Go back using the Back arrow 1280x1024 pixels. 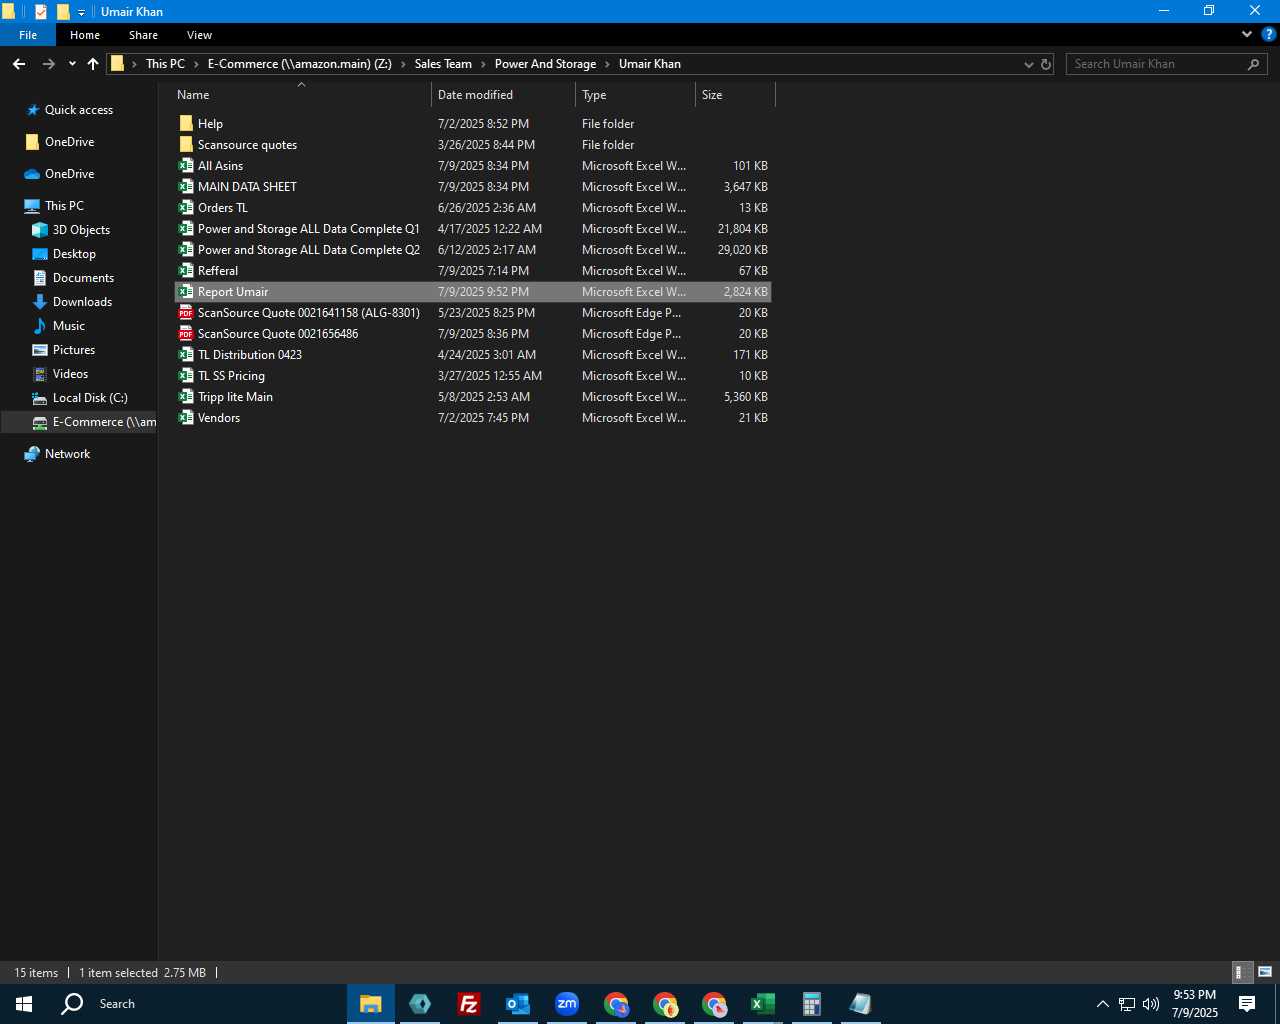(19, 64)
